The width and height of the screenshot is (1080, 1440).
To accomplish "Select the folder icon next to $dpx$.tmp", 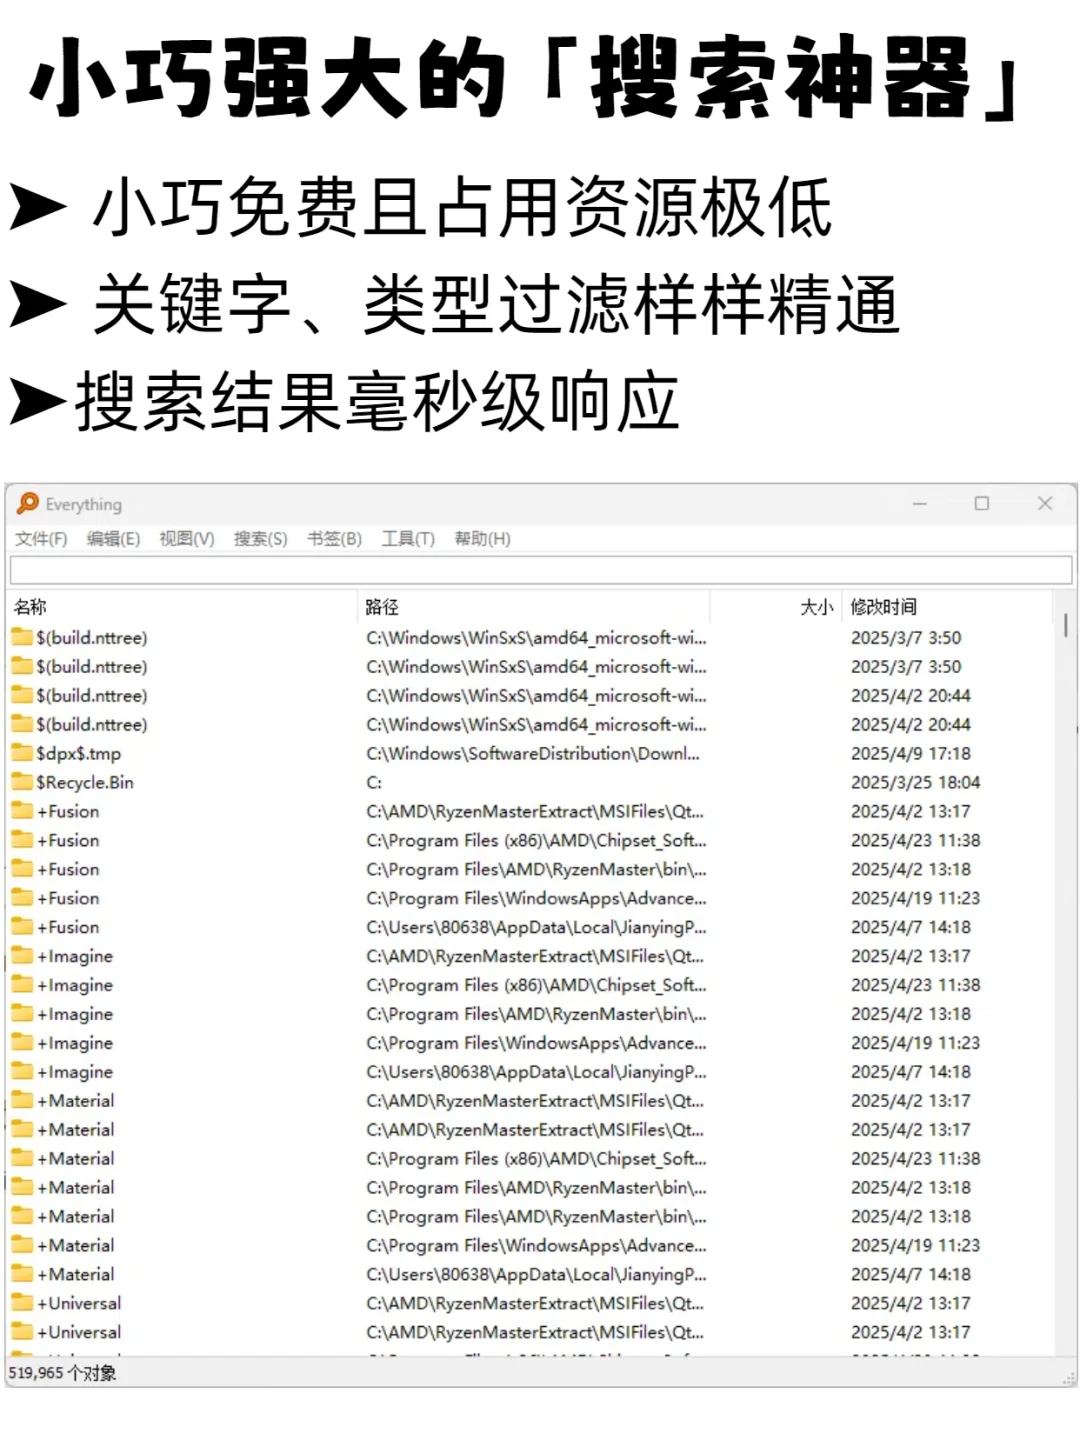I will pos(21,753).
